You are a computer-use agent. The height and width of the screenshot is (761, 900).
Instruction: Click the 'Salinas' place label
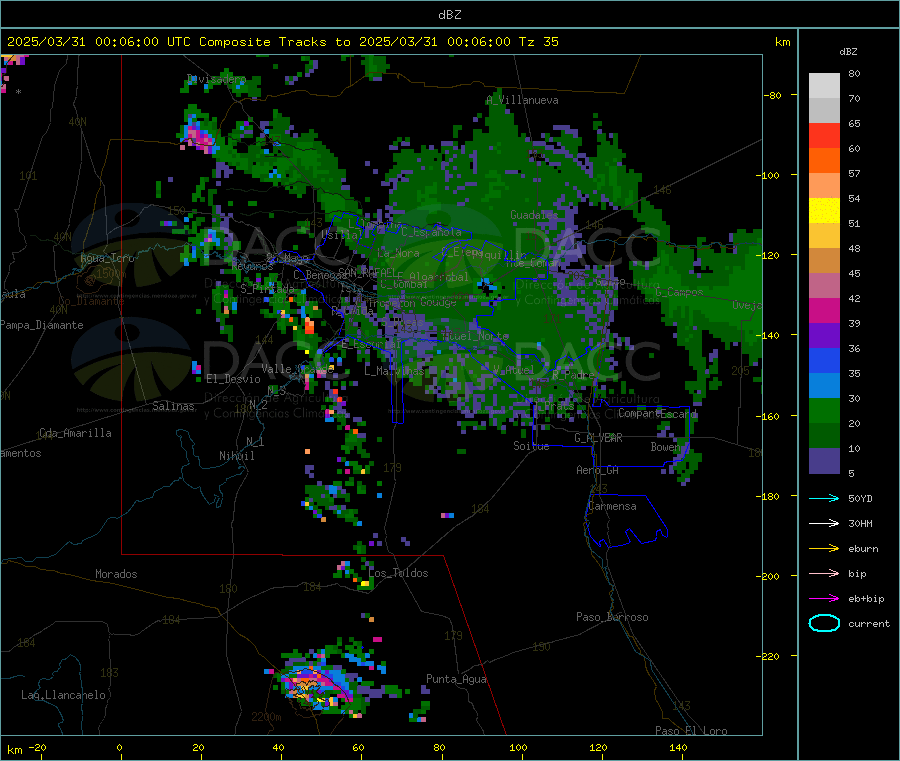pos(173,406)
